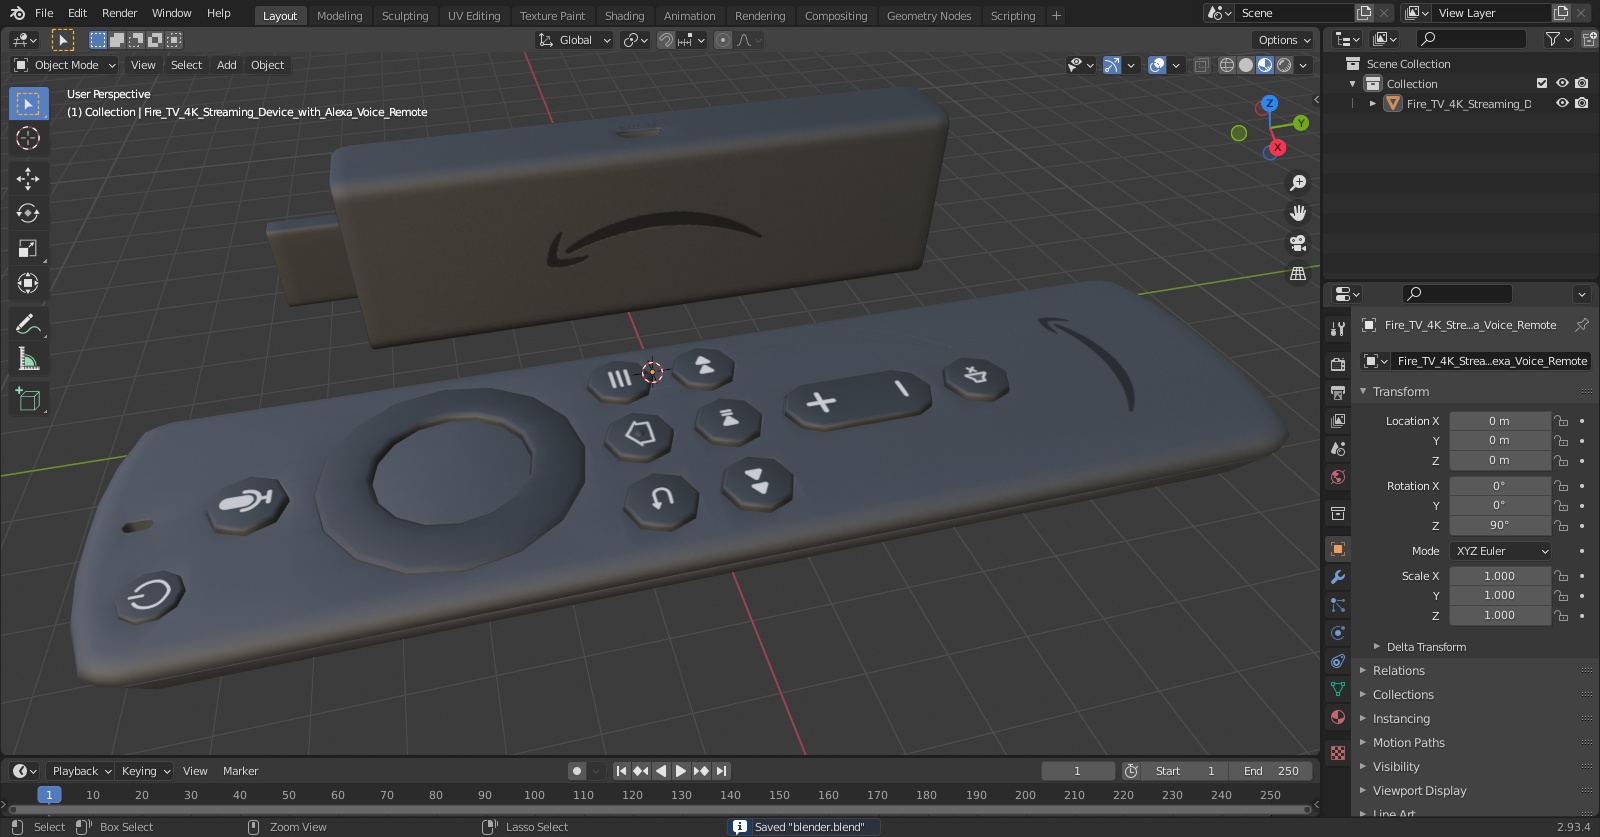1600x837 pixels.
Task: Toggle X-ray view mode
Action: pyautogui.click(x=1202, y=65)
